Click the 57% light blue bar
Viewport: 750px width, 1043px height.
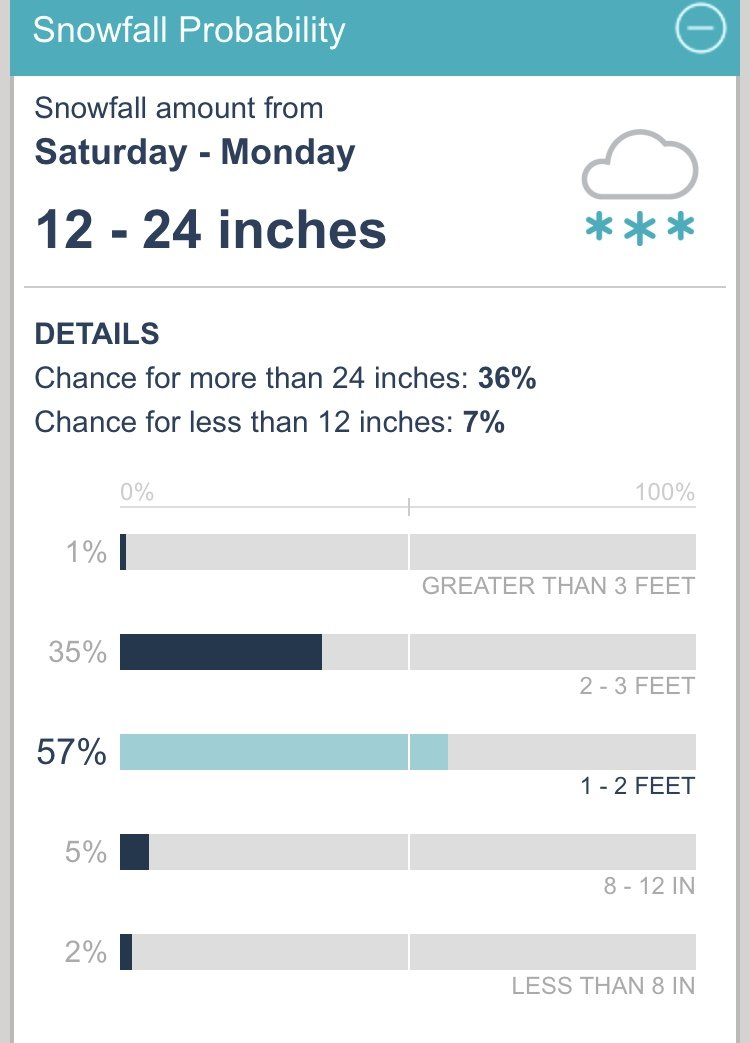pyautogui.click(x=284, y=752)
